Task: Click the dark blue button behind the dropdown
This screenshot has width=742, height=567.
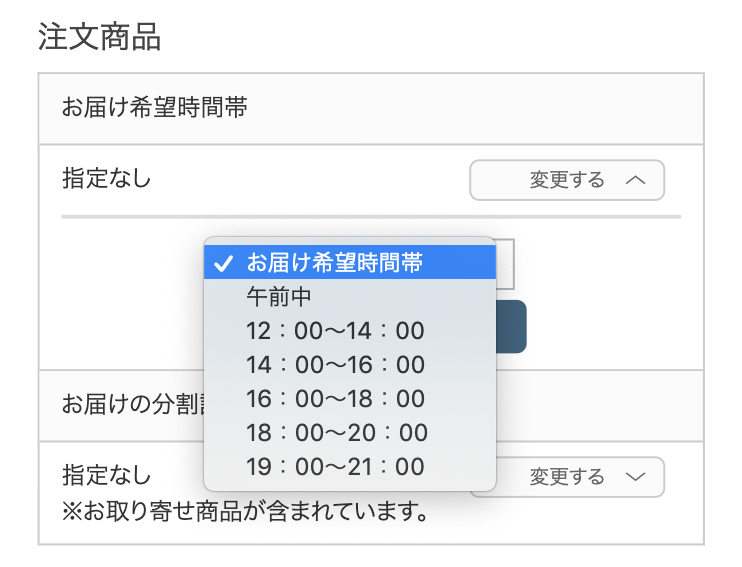Action: point(511,327)
